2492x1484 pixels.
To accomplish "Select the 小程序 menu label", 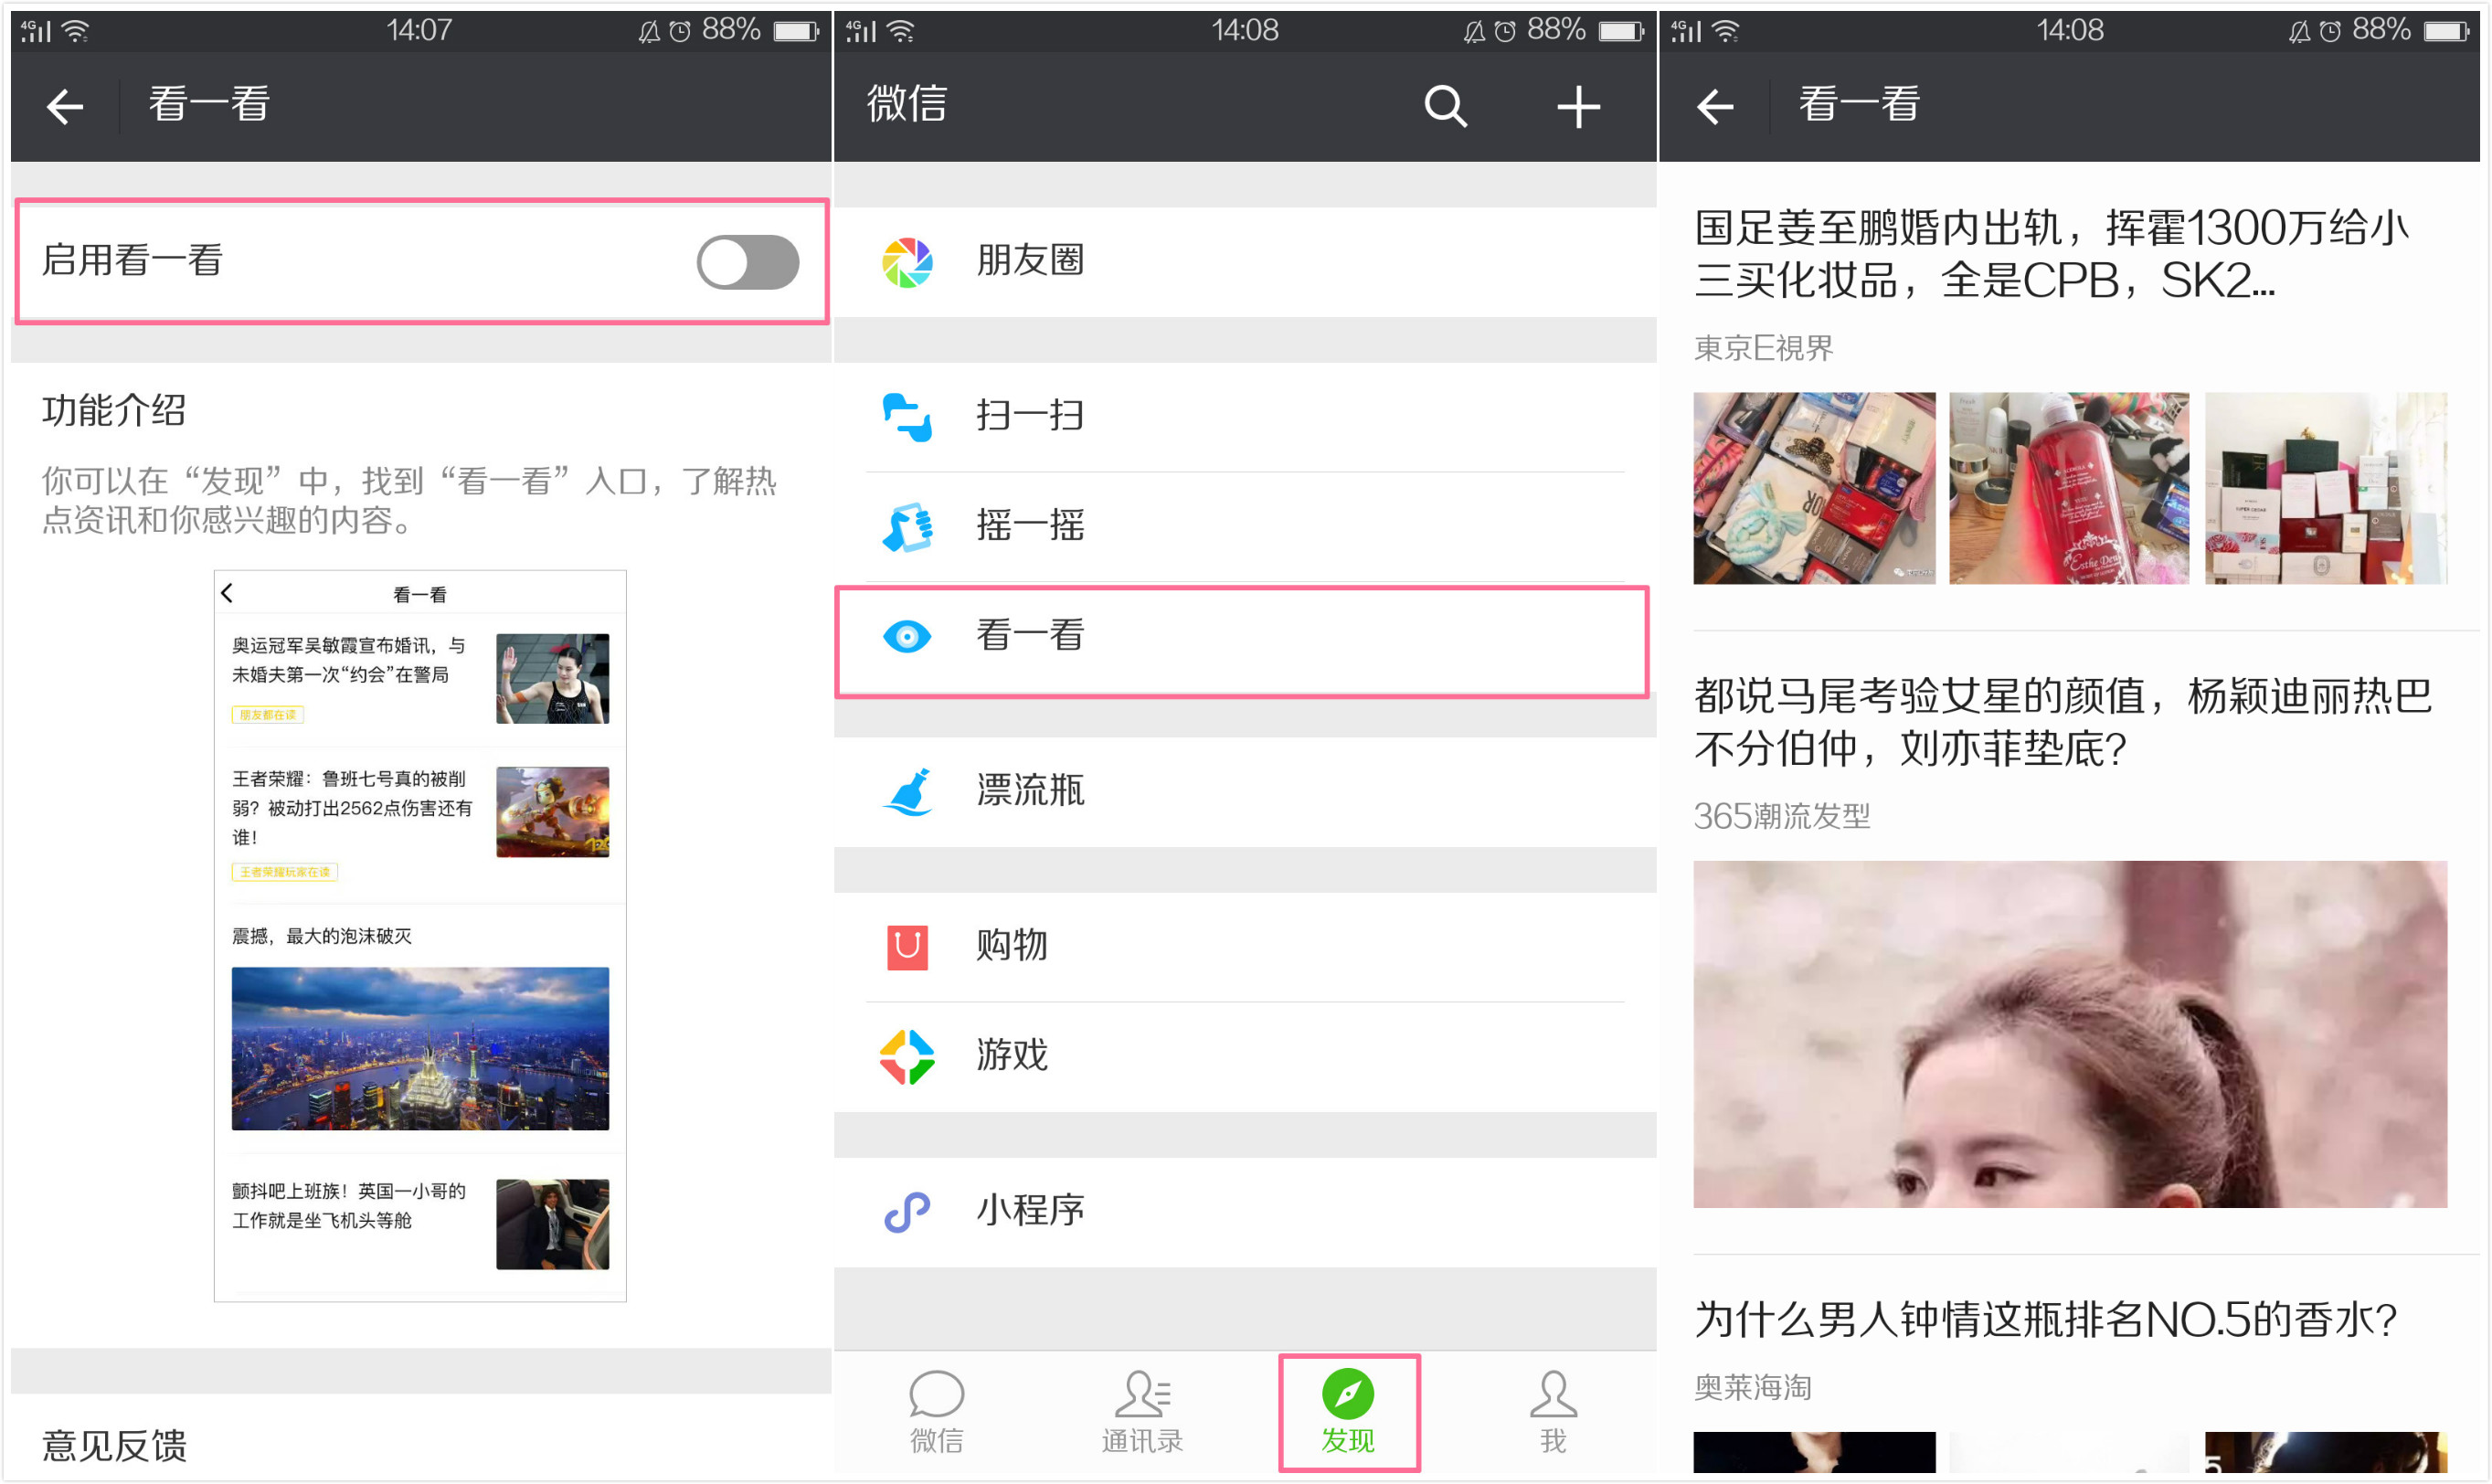I will coord(1031,1211).
